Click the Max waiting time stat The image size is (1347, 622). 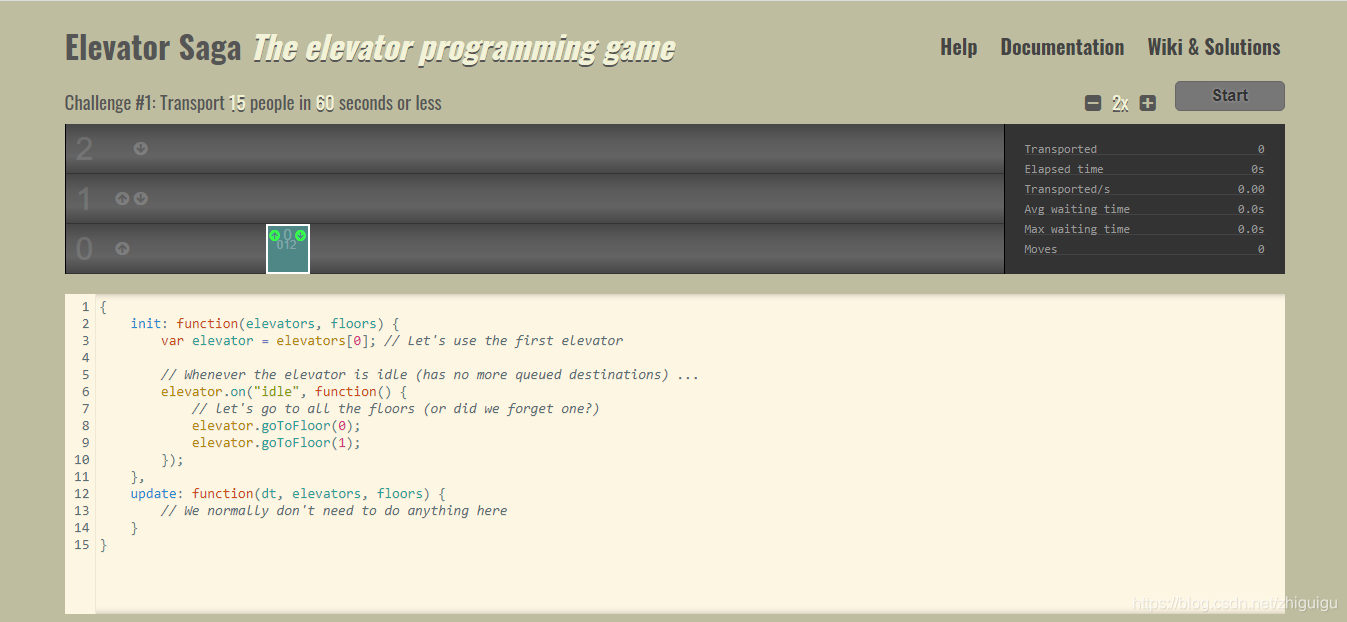click(x=1144, y=229)
